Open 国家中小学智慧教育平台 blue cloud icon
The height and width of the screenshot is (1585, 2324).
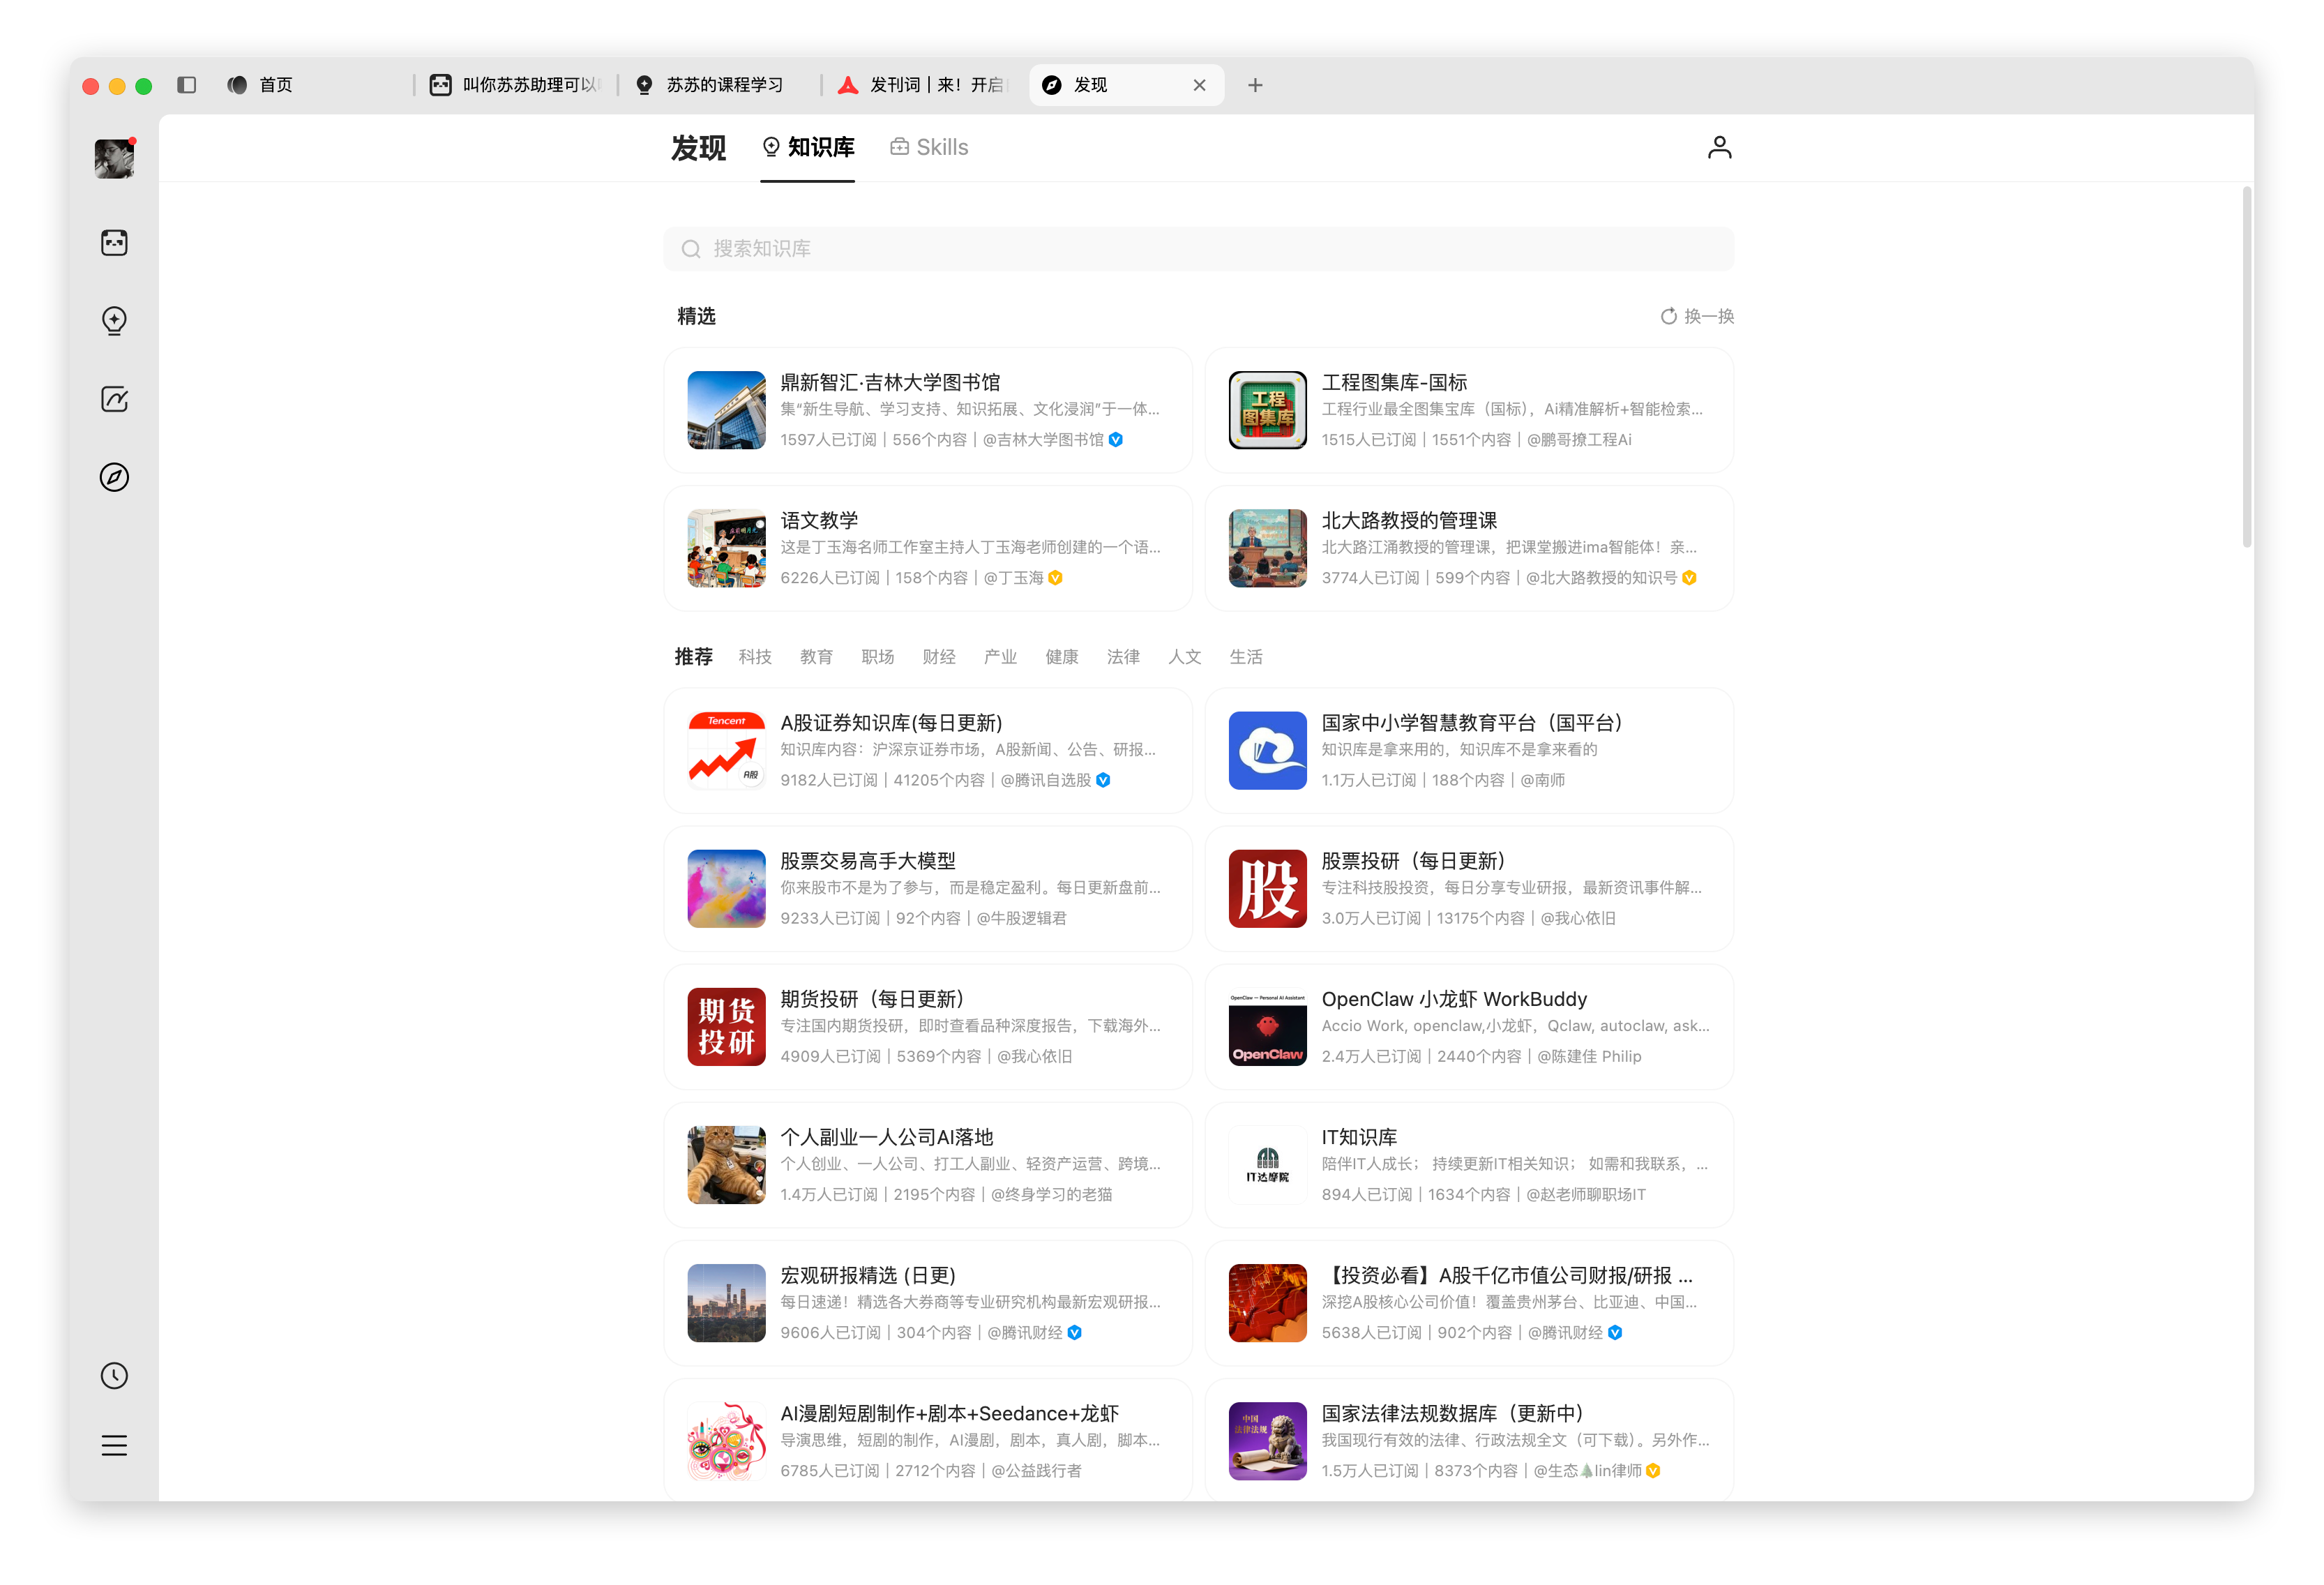coord(1267,750)
